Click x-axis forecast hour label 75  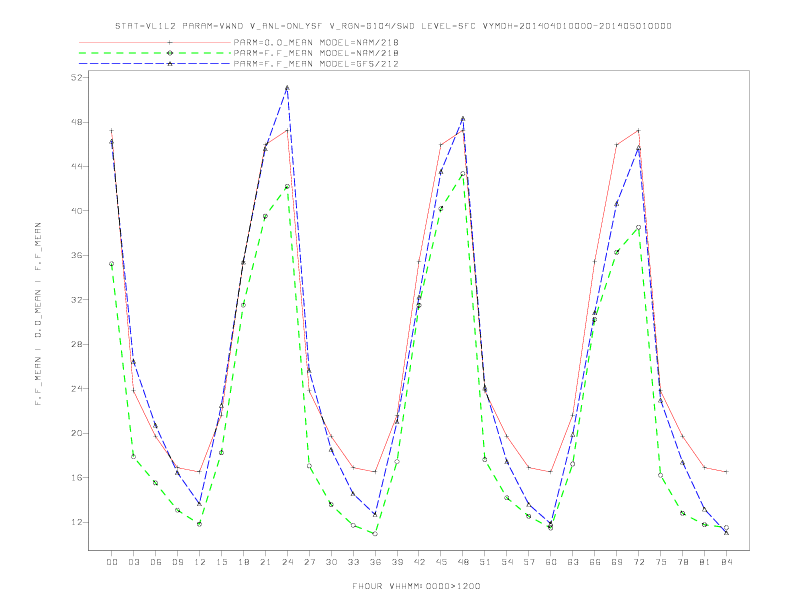pos(661,562)
